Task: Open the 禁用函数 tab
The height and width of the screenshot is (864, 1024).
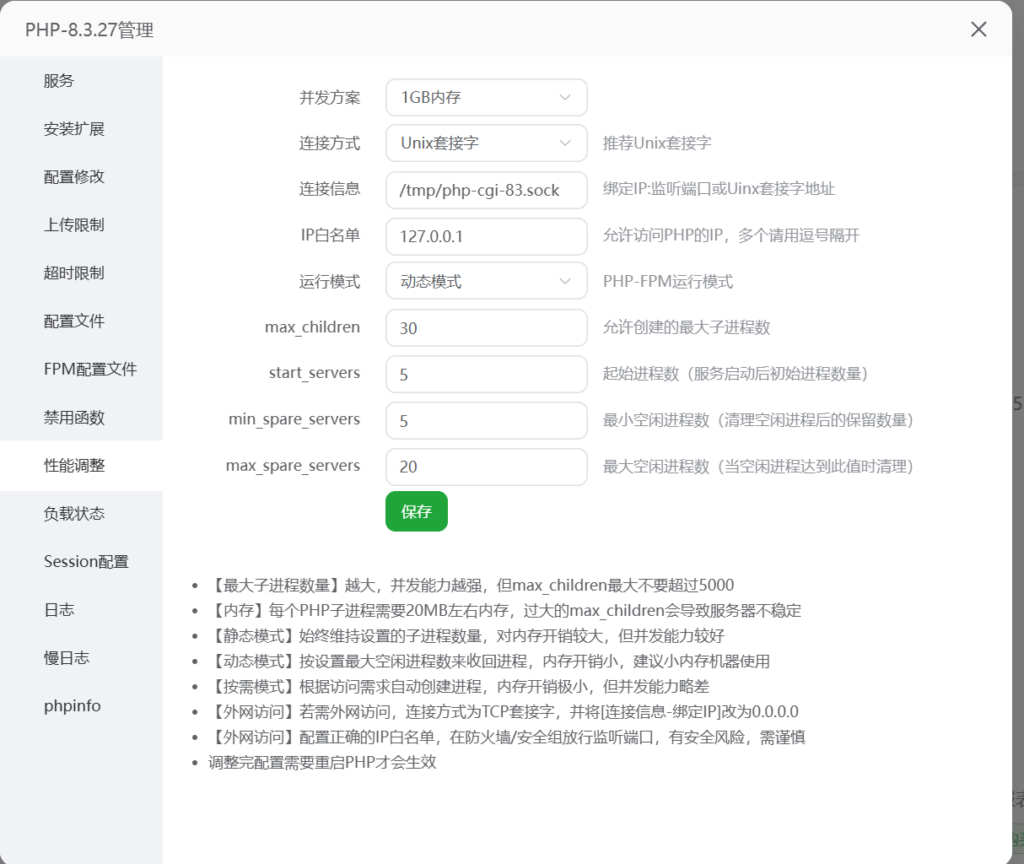Action: [x=74, y=417]
